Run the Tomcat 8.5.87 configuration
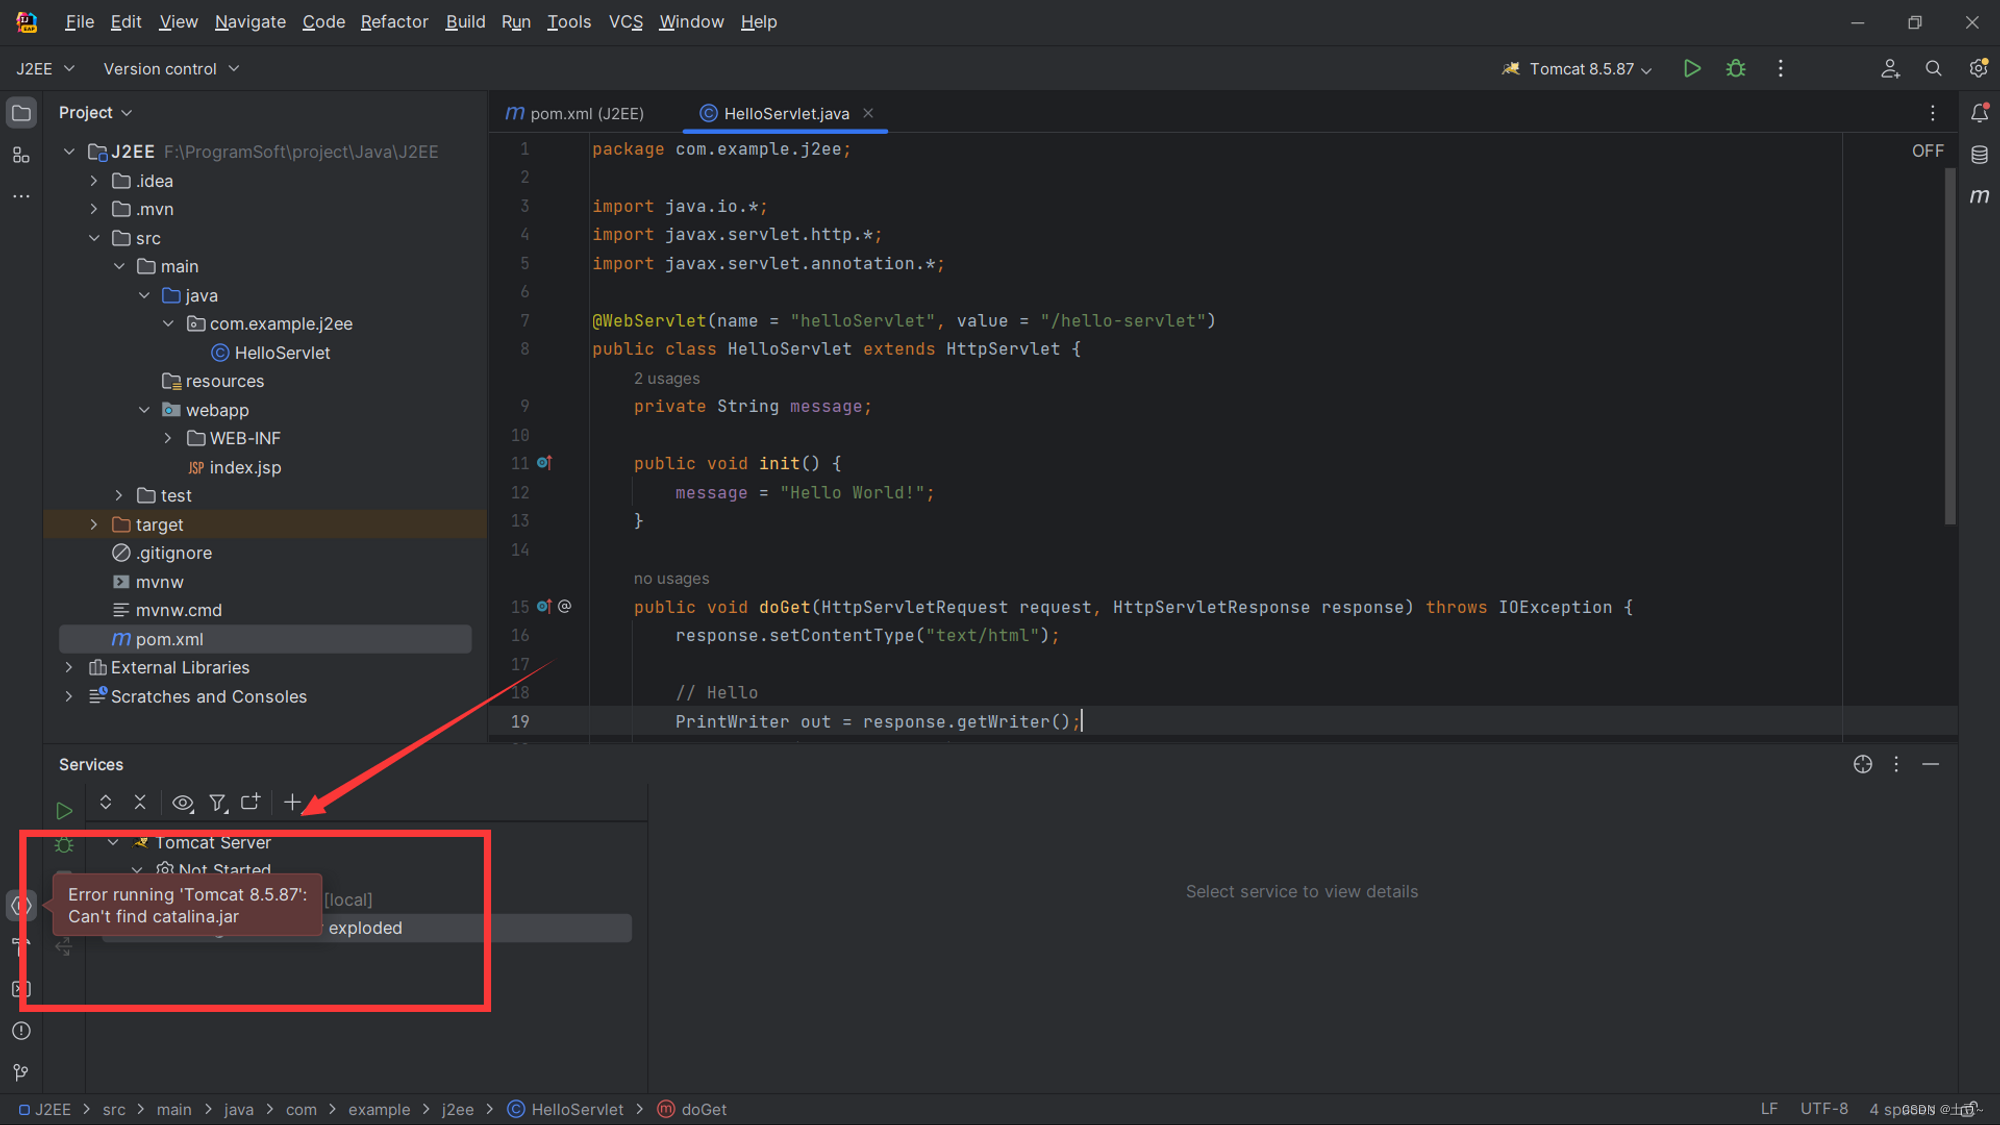2000x1125 pixels. click(1691, 69)
